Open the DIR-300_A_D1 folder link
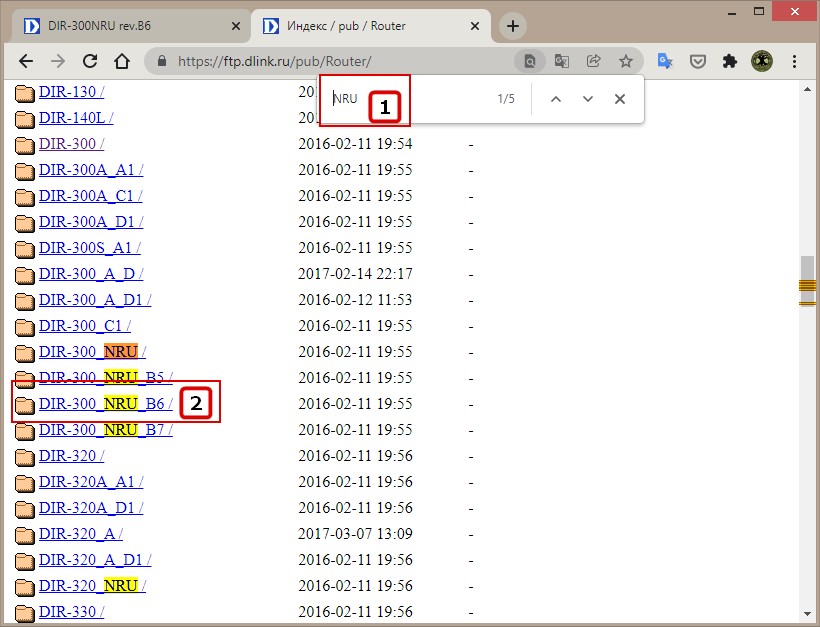Screen dimensions: 820x627 (95, 300)
